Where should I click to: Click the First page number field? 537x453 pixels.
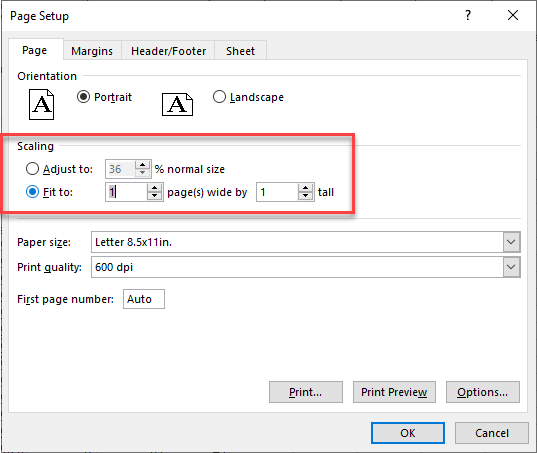point(144,299)
